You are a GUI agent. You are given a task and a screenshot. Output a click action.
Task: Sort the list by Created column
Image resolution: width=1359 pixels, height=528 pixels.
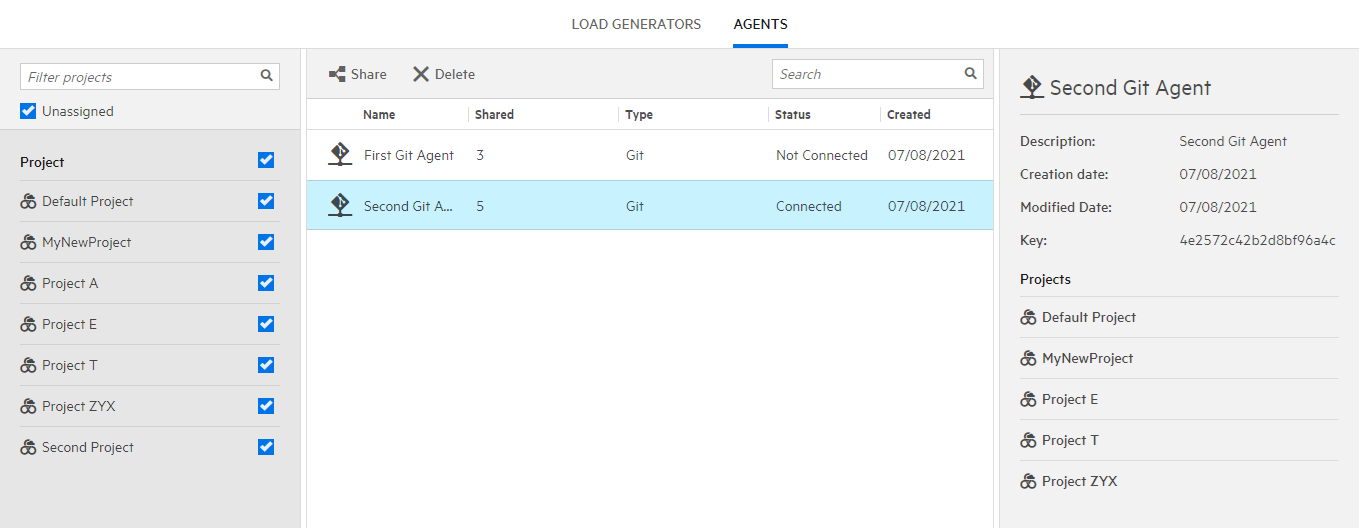coord(909,115)
